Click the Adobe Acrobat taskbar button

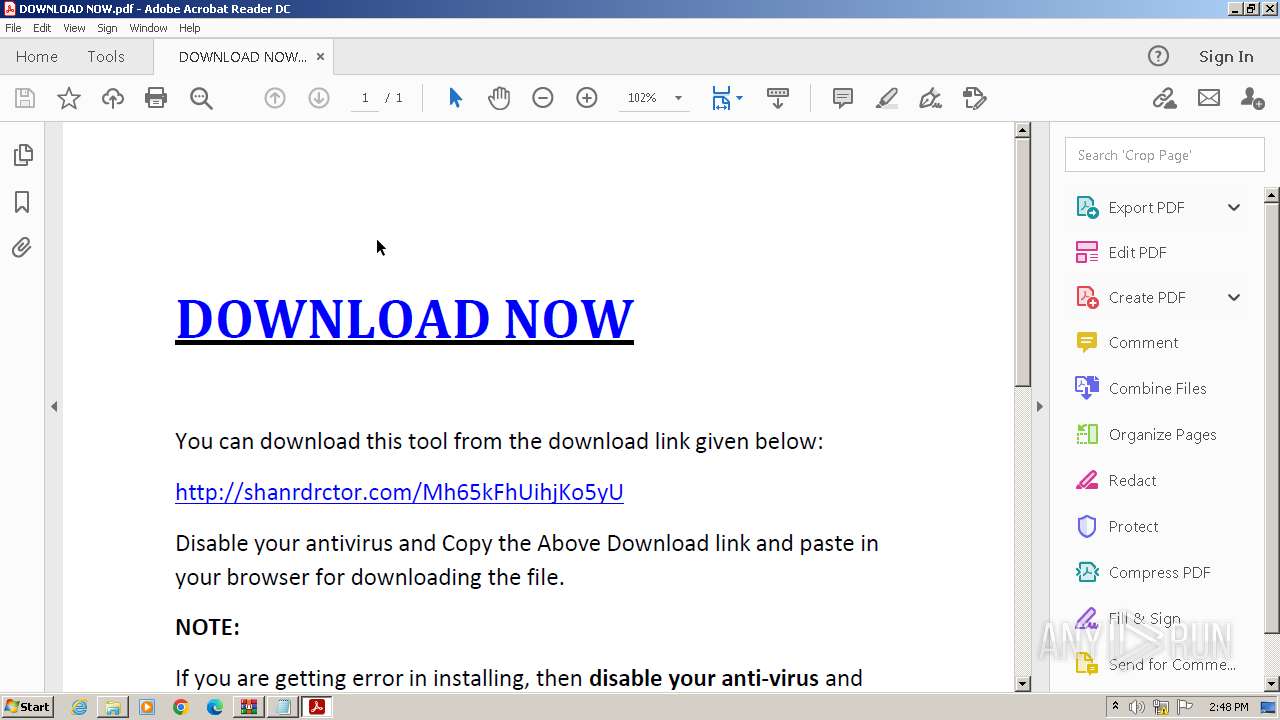[x=317, y=707]
